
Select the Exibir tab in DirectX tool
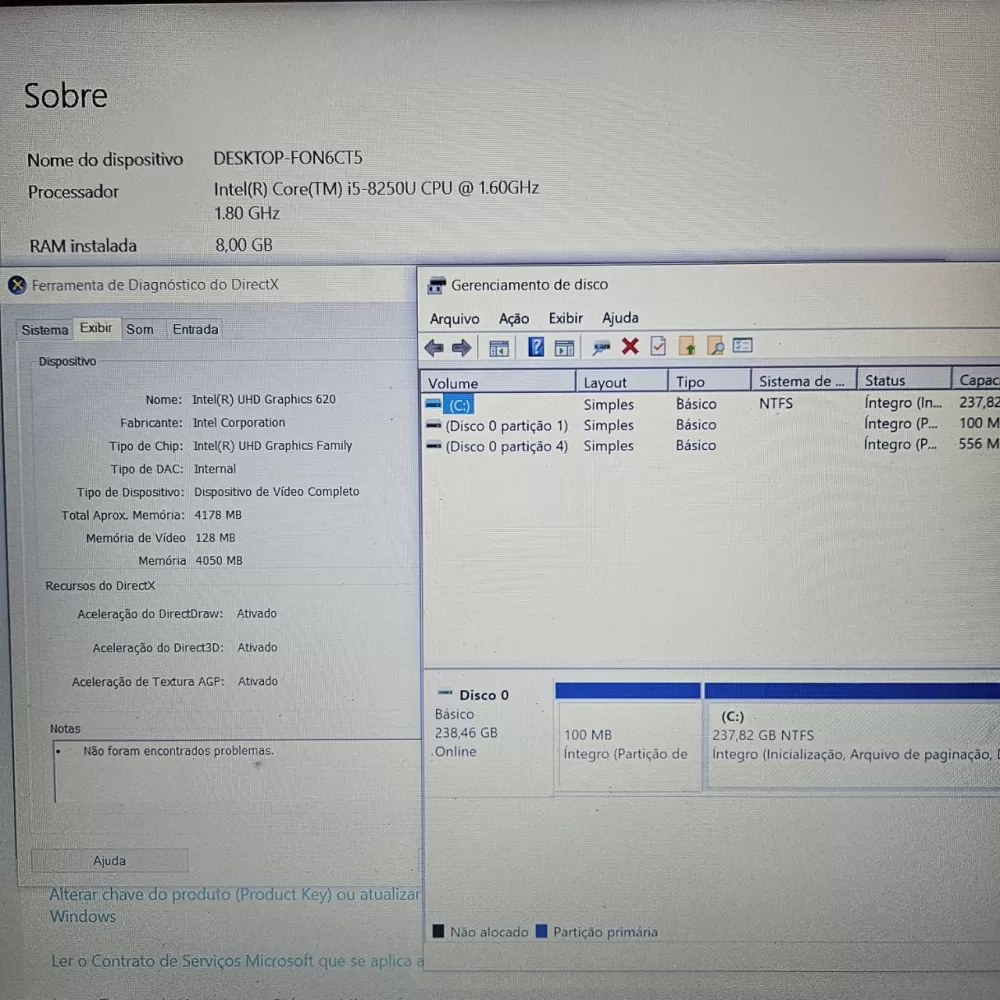(x=96, y=328)
